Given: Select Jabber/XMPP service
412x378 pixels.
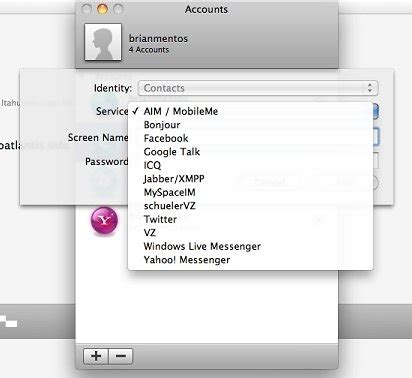Looking at the screenshot, I should coord(250,179).
